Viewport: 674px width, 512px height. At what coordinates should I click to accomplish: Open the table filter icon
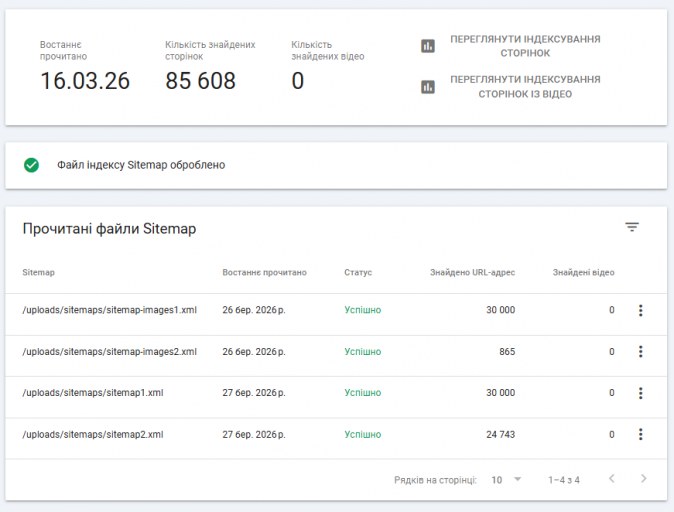tap(632, 228)
